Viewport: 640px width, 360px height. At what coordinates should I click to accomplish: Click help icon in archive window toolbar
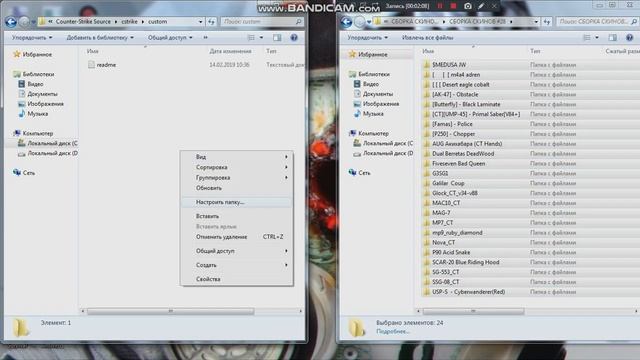click(629, 38)
